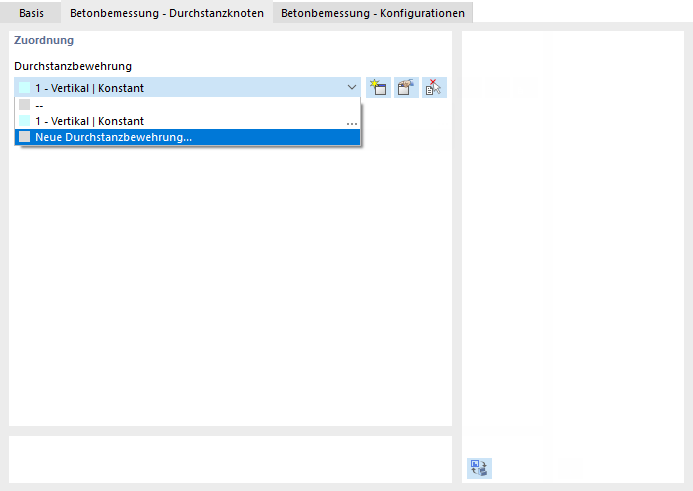Click cyan swatch beside list entry 1

[x=25, y=121]
